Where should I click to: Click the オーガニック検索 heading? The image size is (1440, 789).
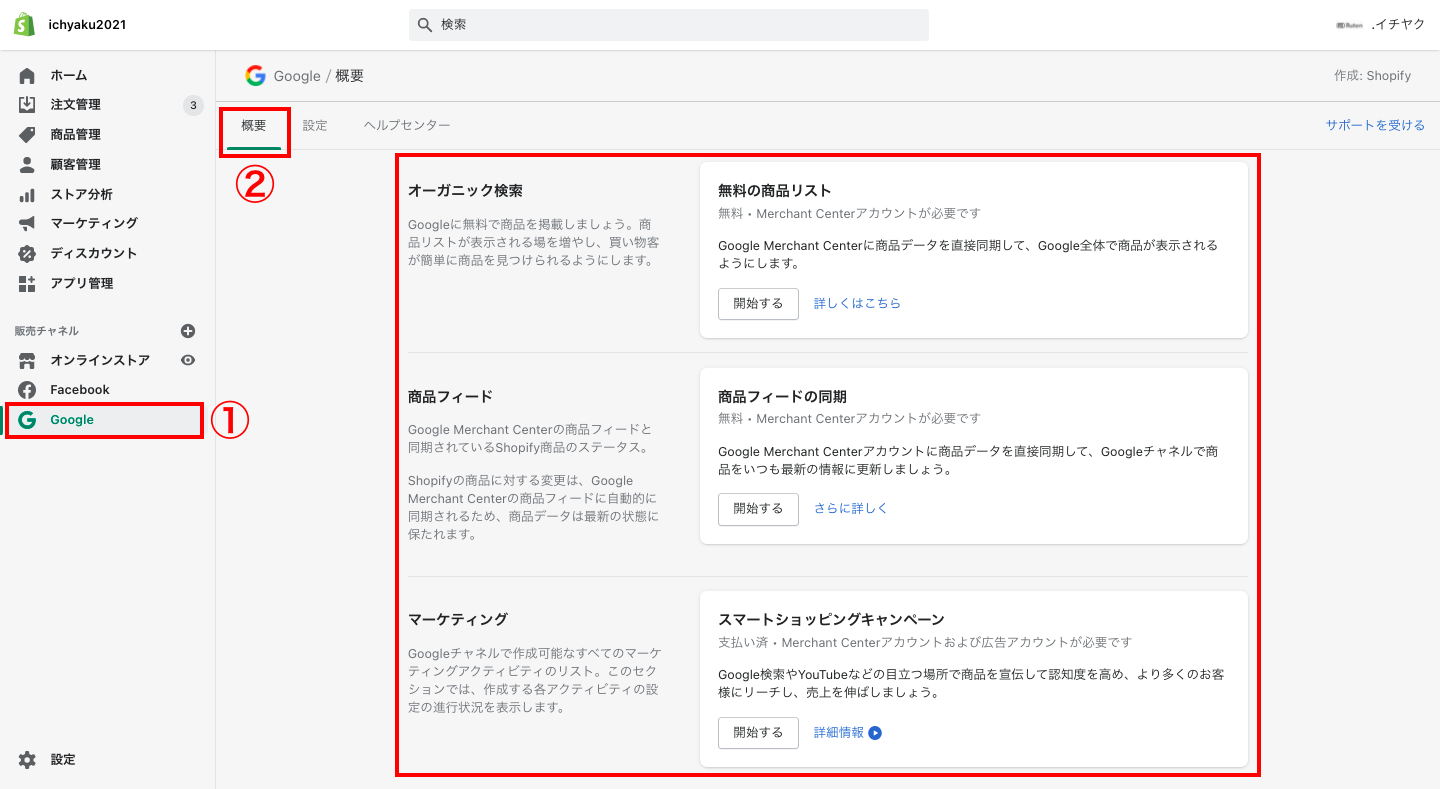[x=465, y=190]
